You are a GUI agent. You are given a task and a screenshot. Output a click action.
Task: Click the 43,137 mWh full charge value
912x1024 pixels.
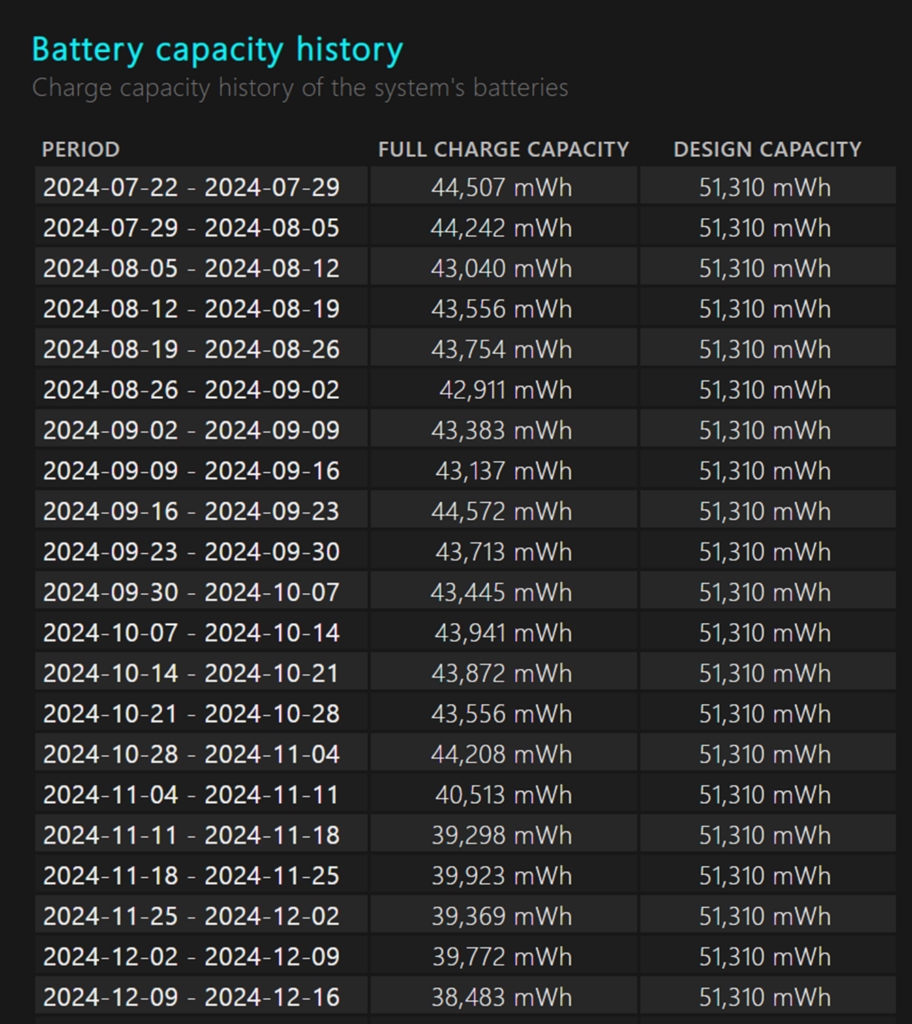[504, 471]
